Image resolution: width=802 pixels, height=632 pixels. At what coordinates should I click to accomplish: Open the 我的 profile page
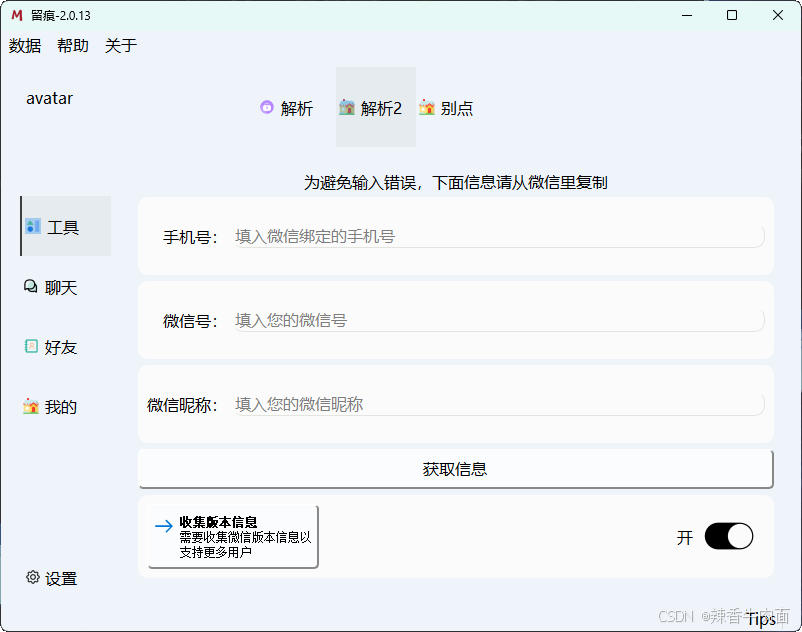tap(51, 407)
